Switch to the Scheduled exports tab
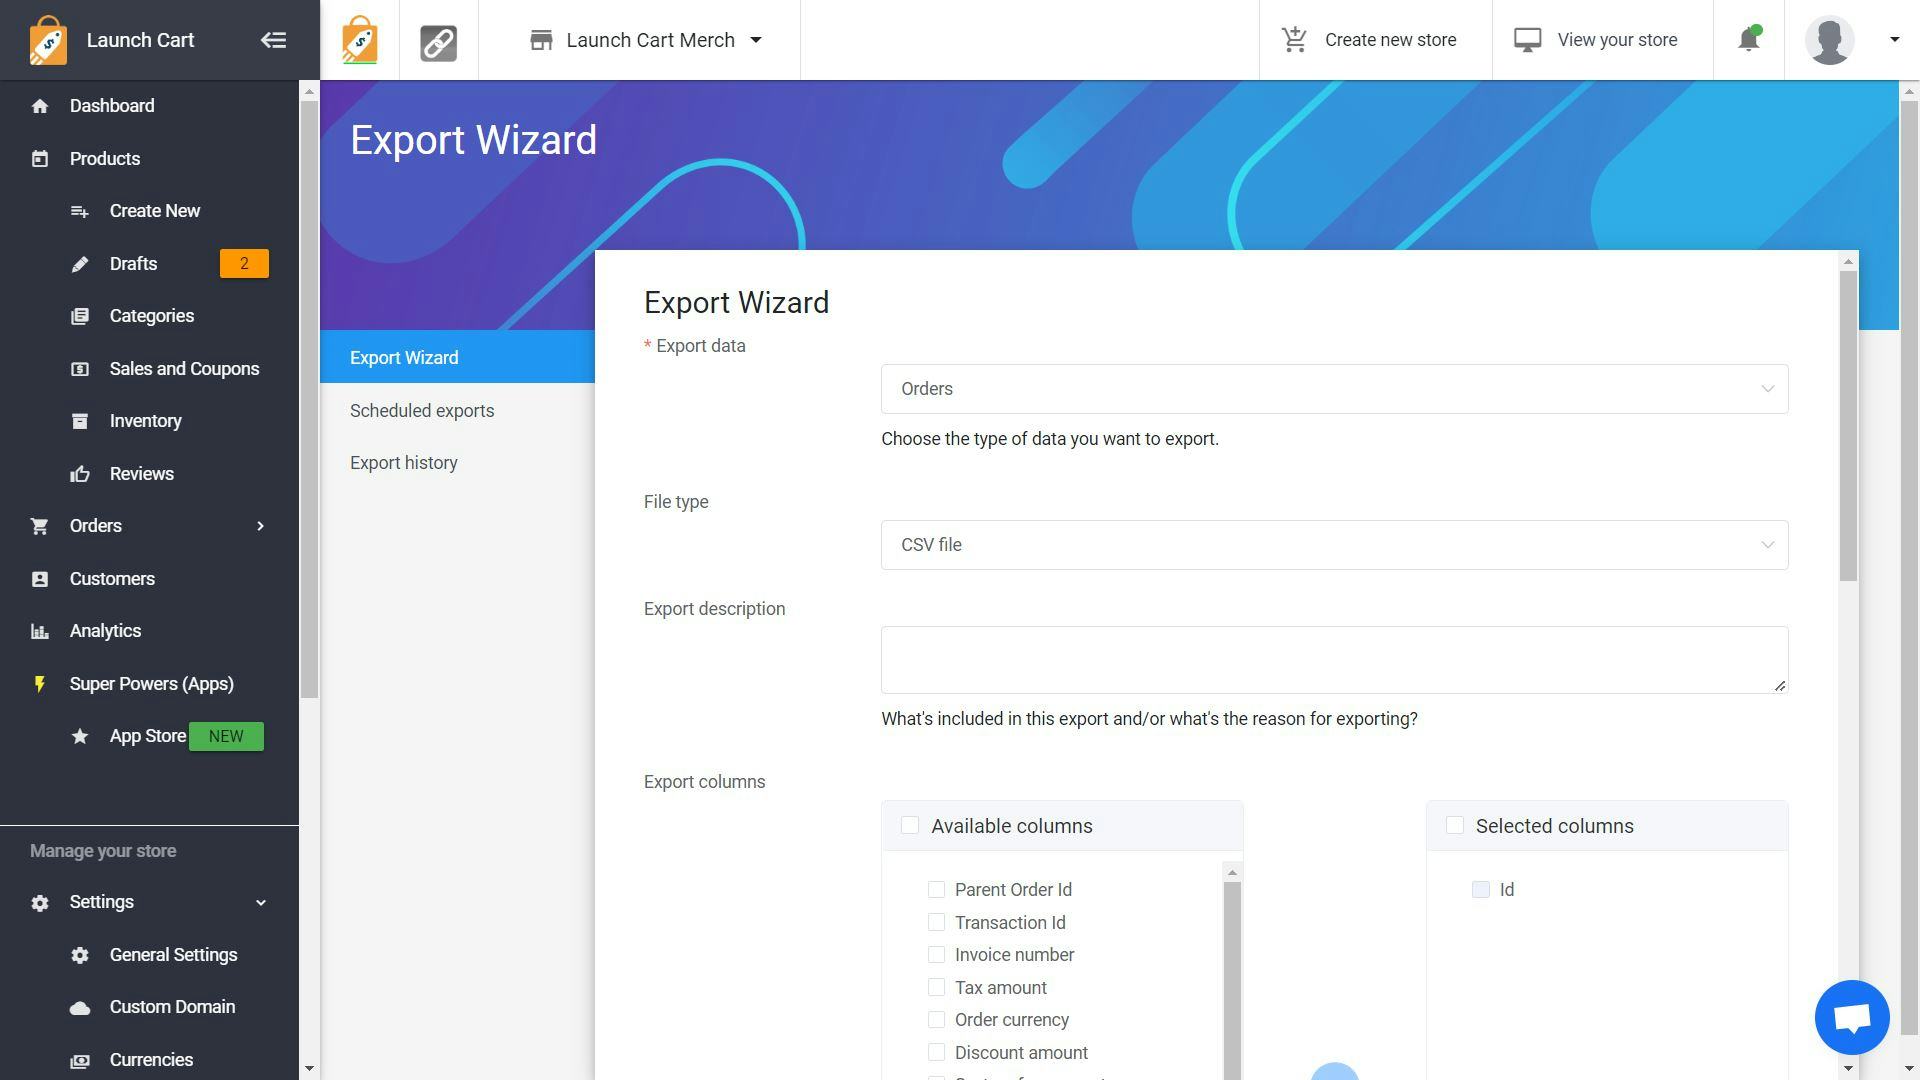The image size is (1920, 1080). click(421, 410)
